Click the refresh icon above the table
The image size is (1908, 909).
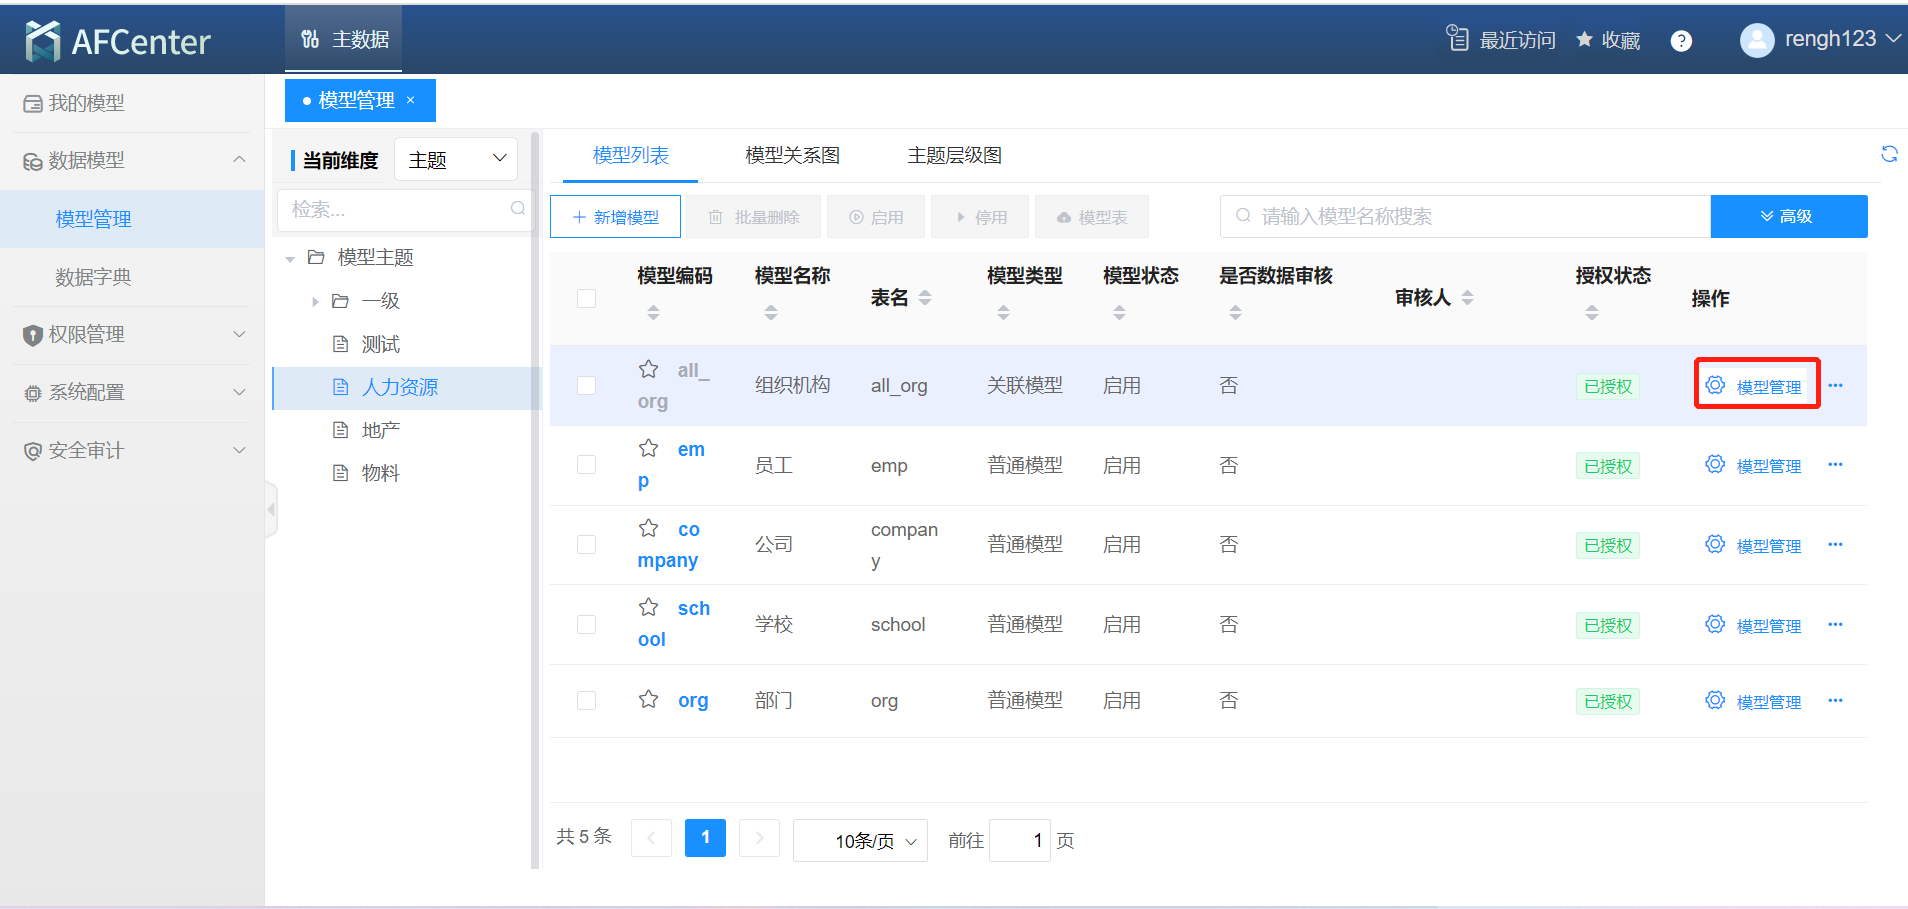[1889, 154]
